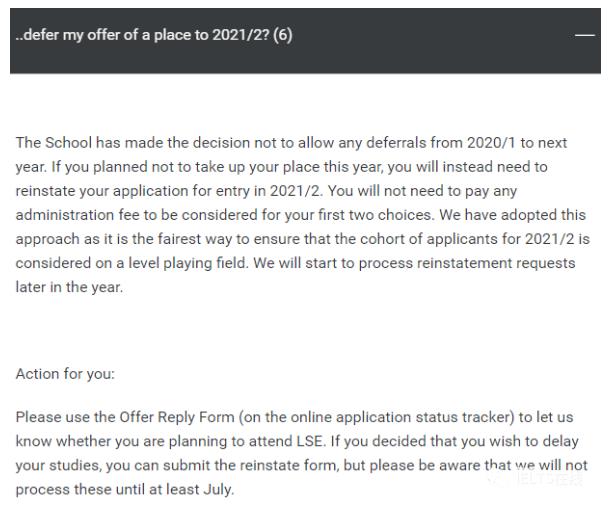Click '2020/1' in the first paragraph

[491, 143]
